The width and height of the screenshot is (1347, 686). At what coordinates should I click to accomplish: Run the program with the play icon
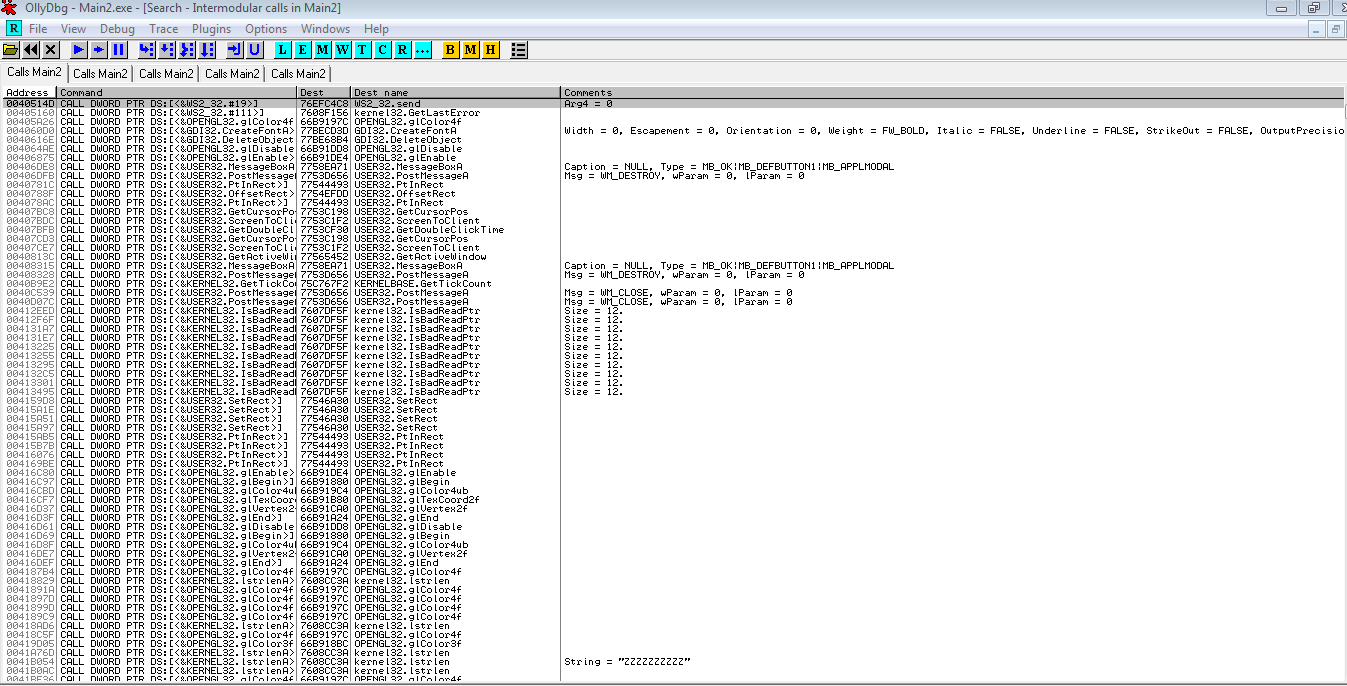[79, 49]
